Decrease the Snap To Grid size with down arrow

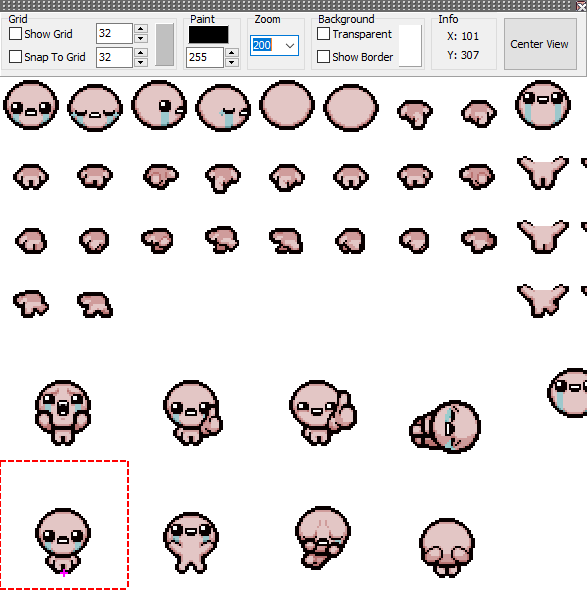[141, 62]
